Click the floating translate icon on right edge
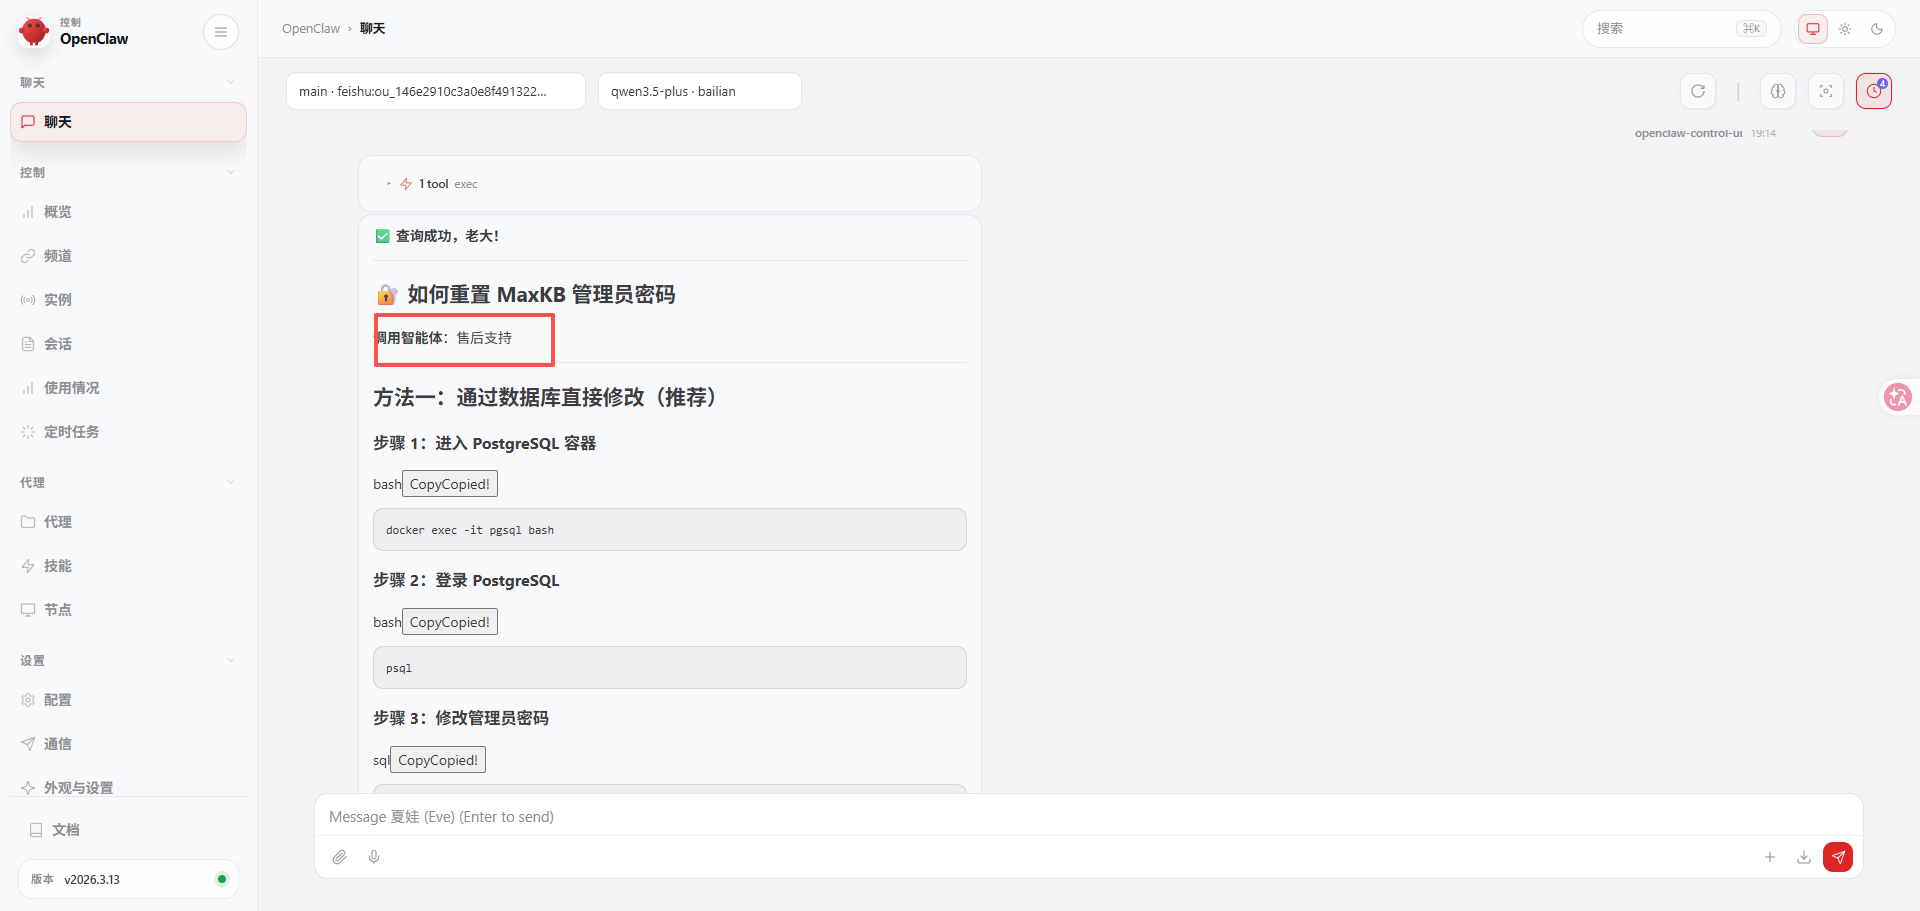The width and height of the screenshot is (1920, 911). pos(1897,397)
